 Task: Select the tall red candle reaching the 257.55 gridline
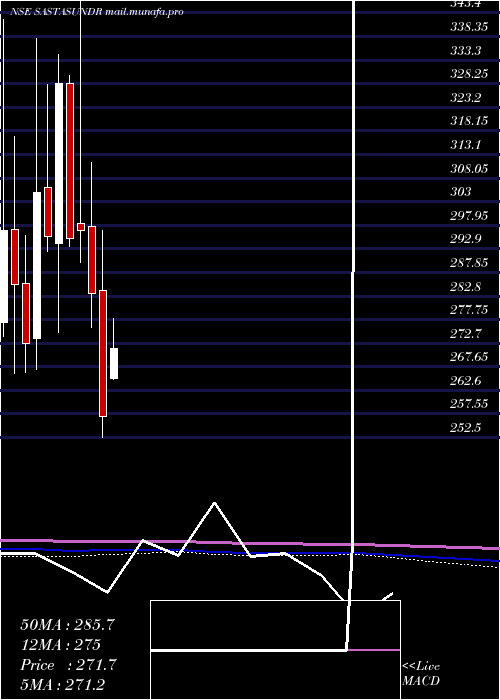tap(103, 353)
